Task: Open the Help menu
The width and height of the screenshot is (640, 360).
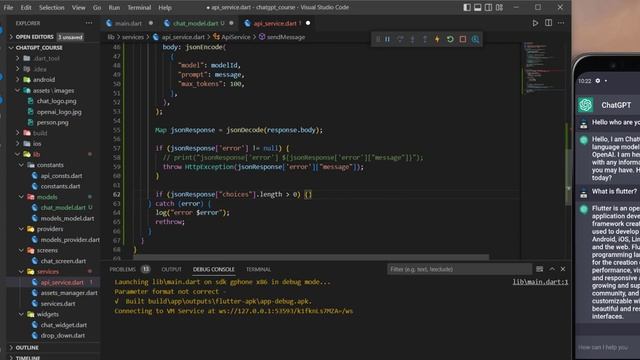Action: click(165, 7)
